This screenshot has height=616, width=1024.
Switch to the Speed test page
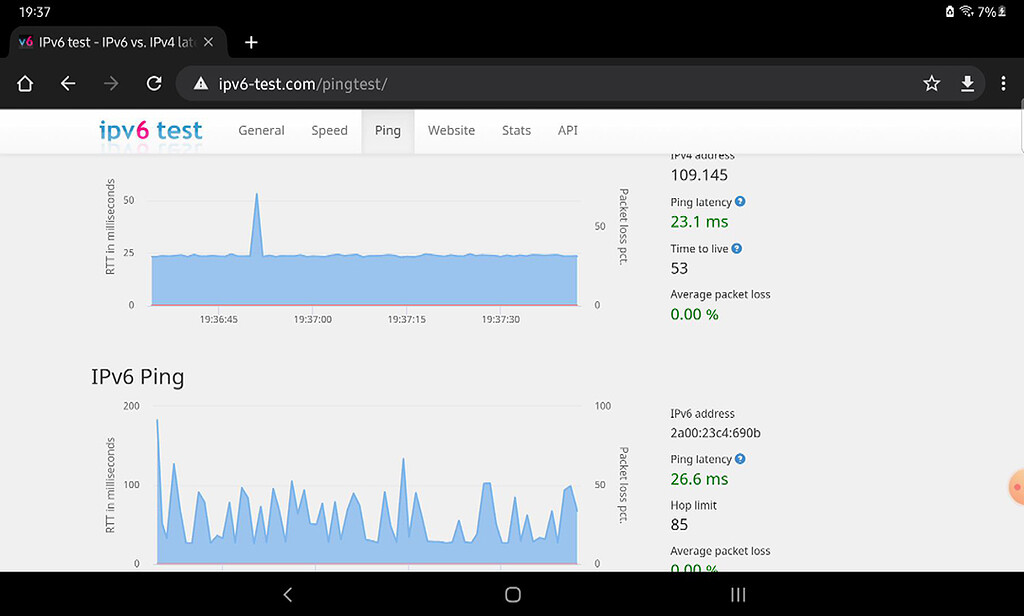[329, 130]
